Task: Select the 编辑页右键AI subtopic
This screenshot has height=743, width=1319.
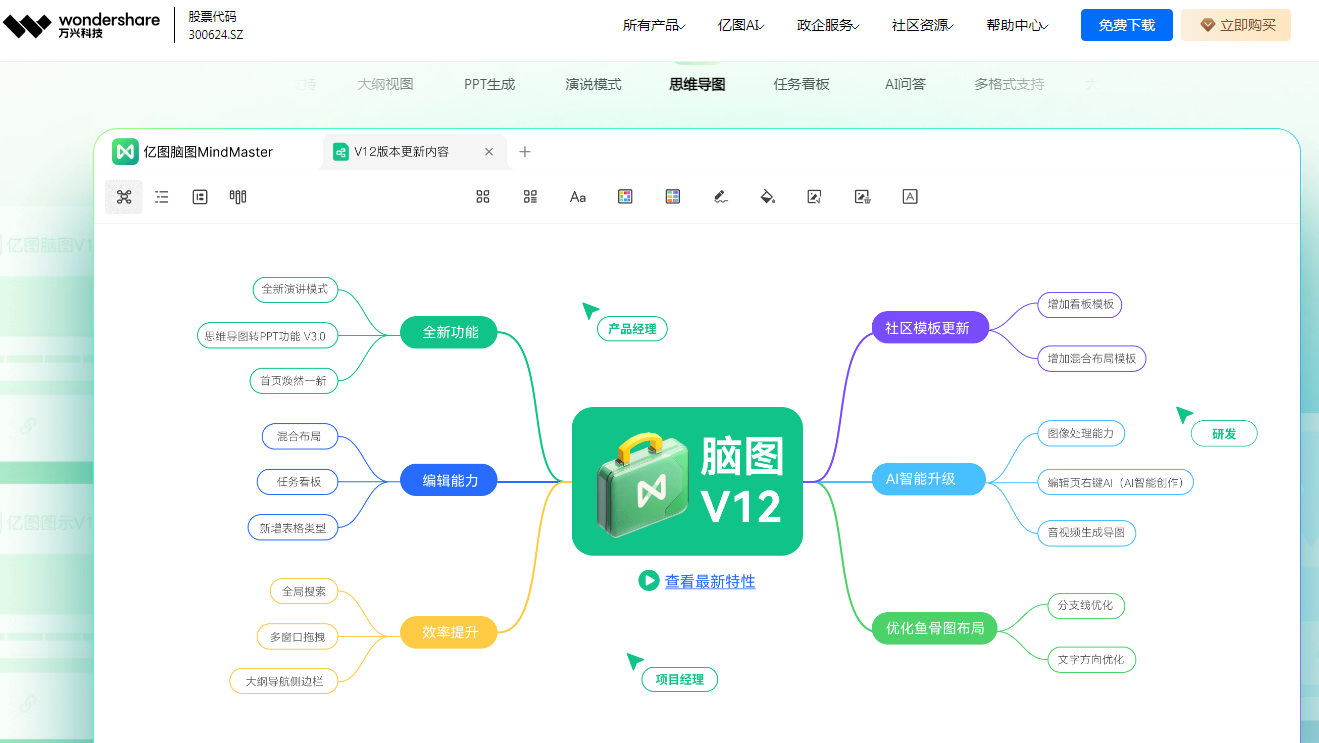Action: click(x=1115, y=482)
